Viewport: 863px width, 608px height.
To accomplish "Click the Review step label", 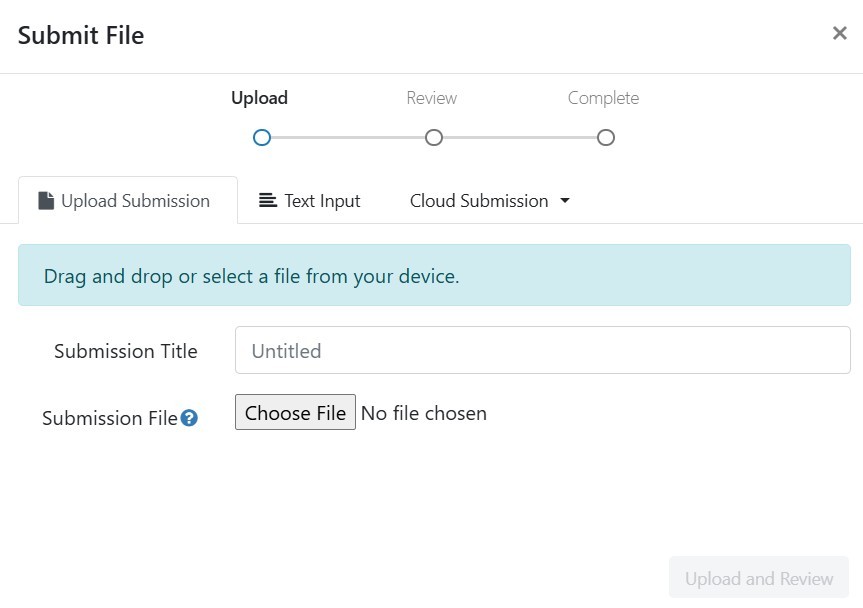I will (x=432, y=98).
